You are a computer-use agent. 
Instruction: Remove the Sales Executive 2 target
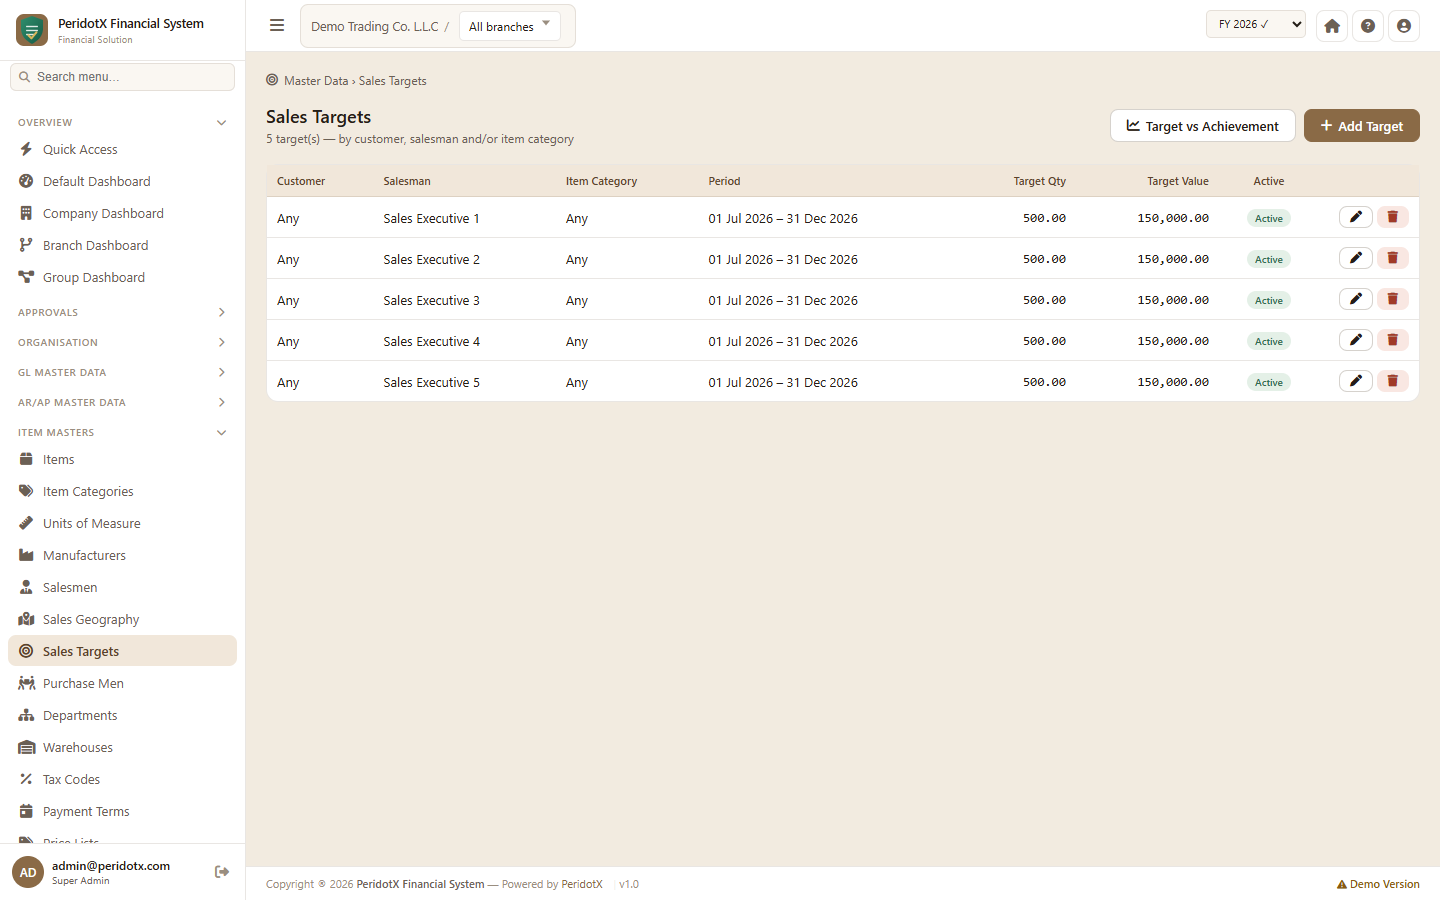click(x=1392, y=258)
